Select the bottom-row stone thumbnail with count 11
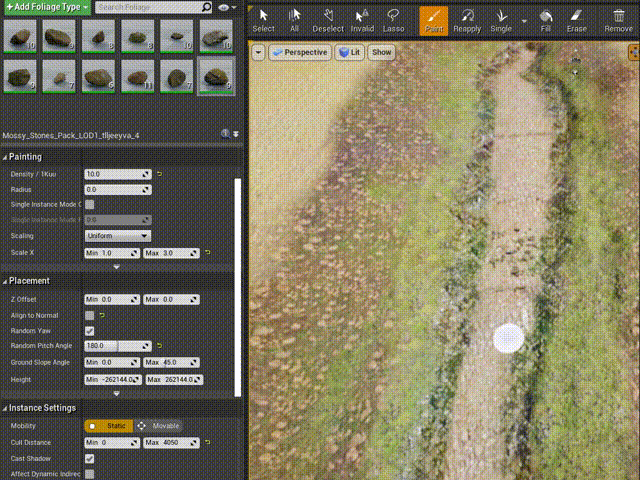This screenshot has width=640, height=480. point(138,76)
